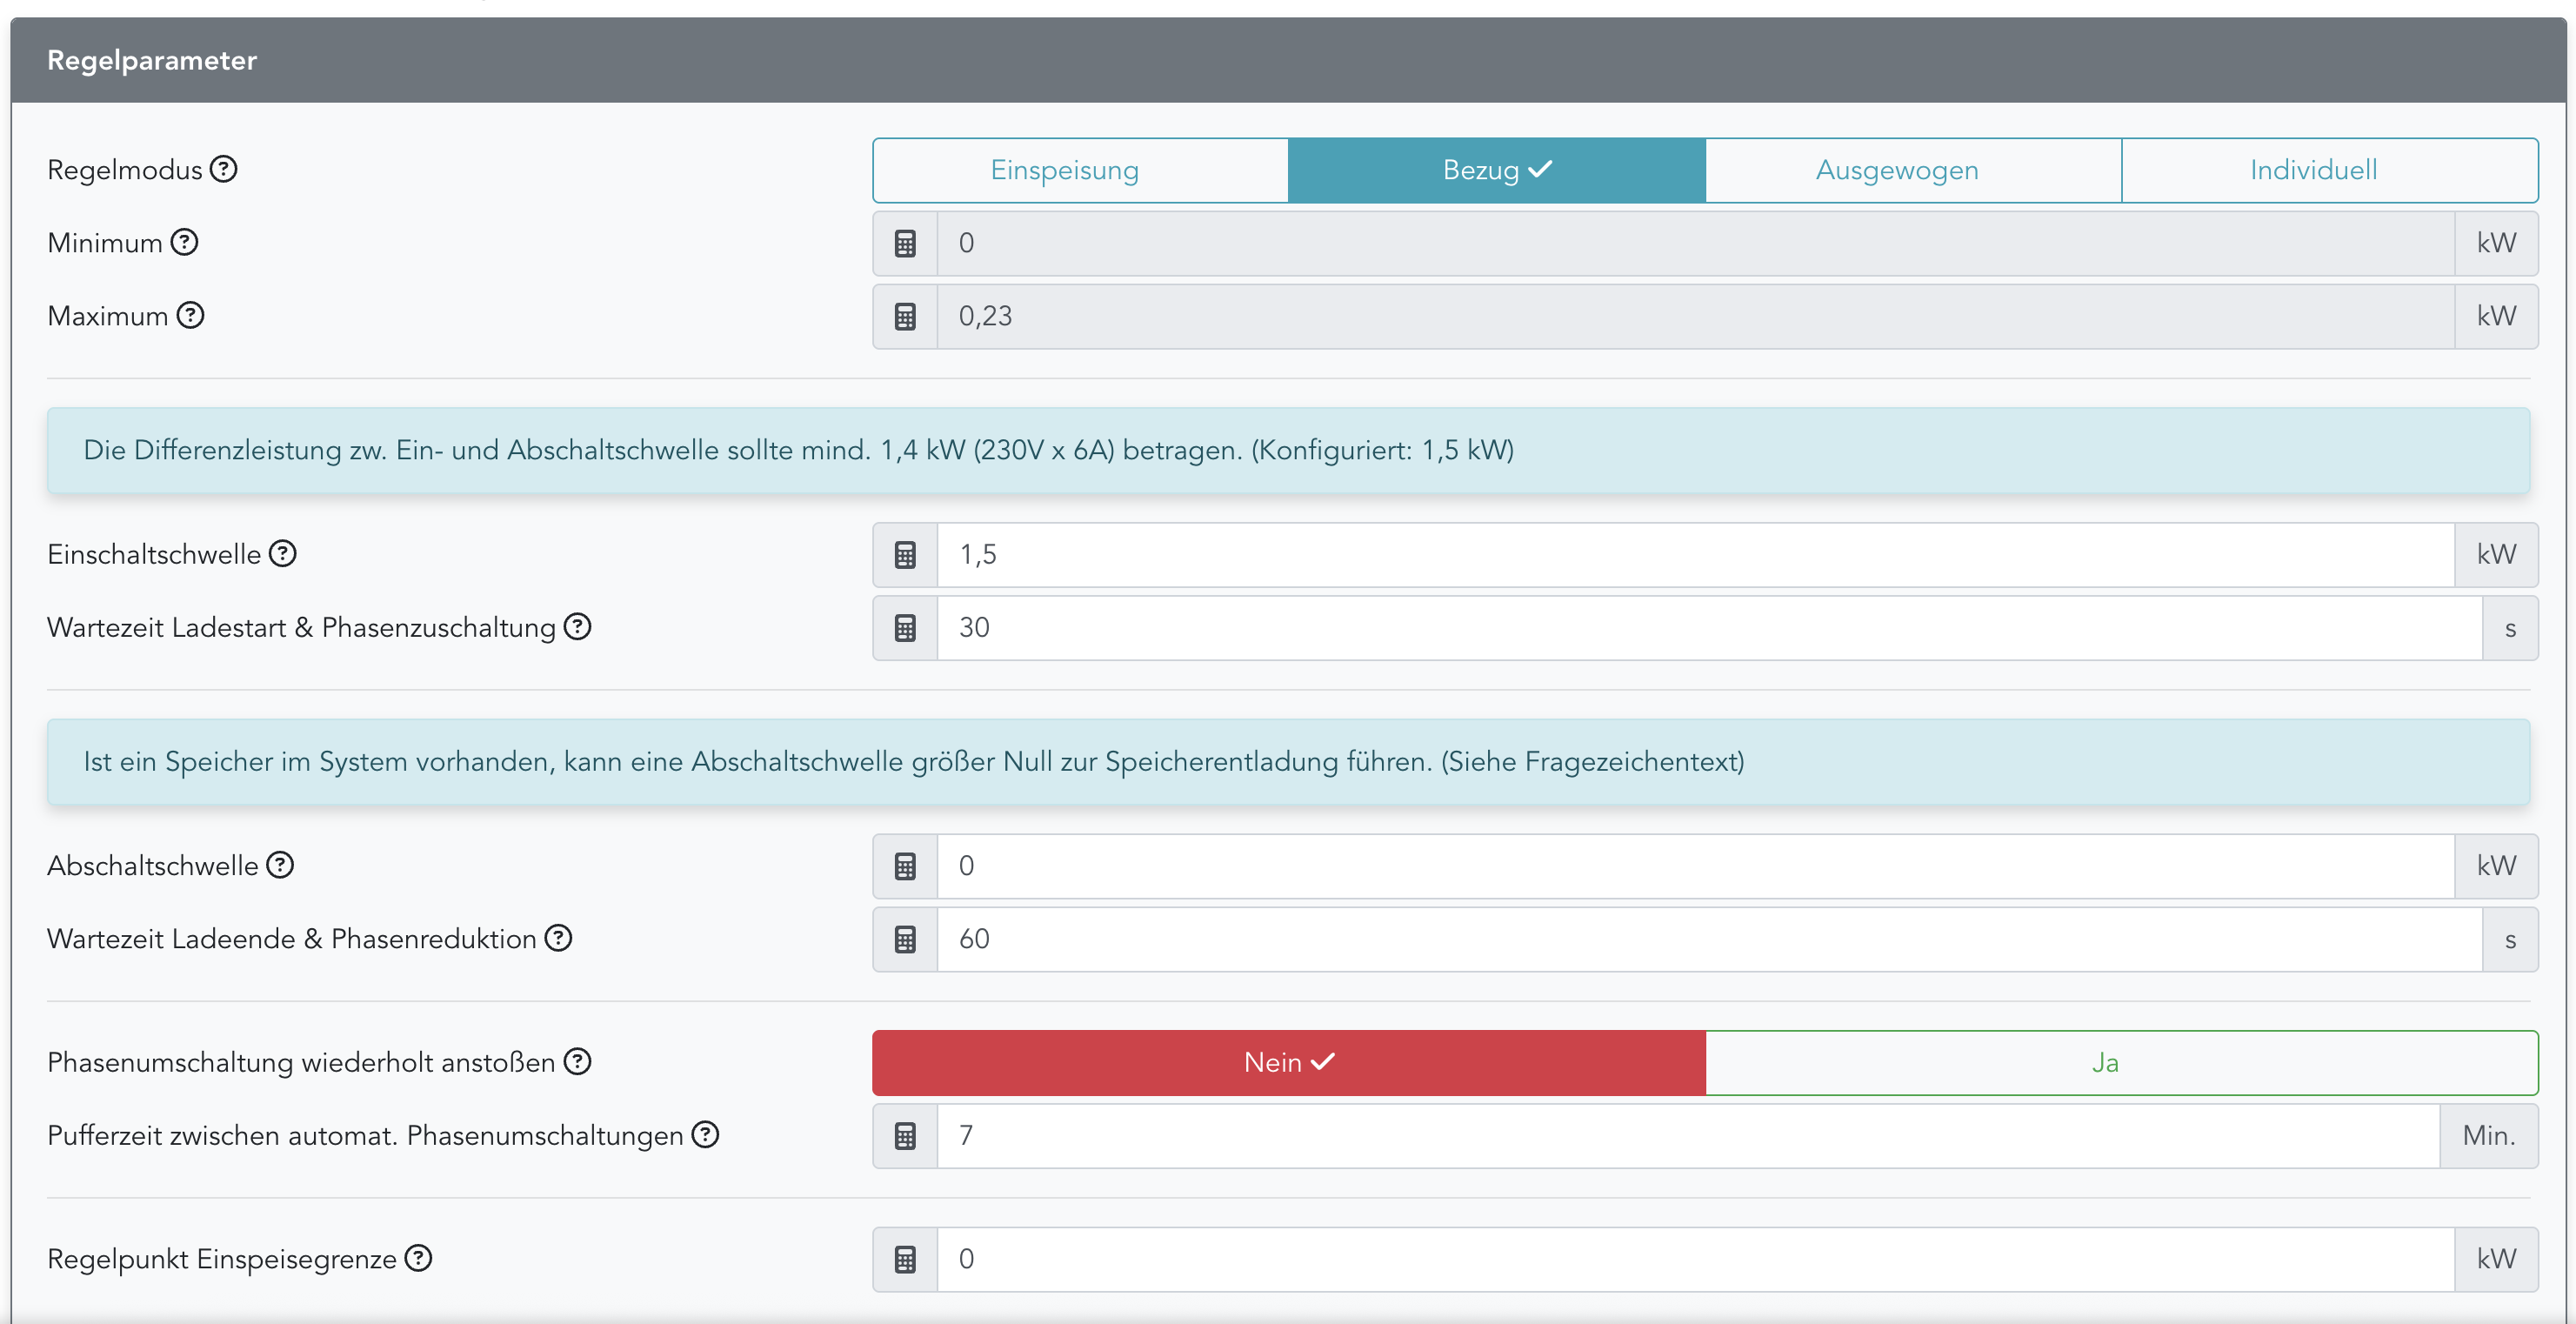Open the help tooltip beside Minimum
Image resolution: width=2576 pixels, height=1324 pixels.
coord(184,242)
